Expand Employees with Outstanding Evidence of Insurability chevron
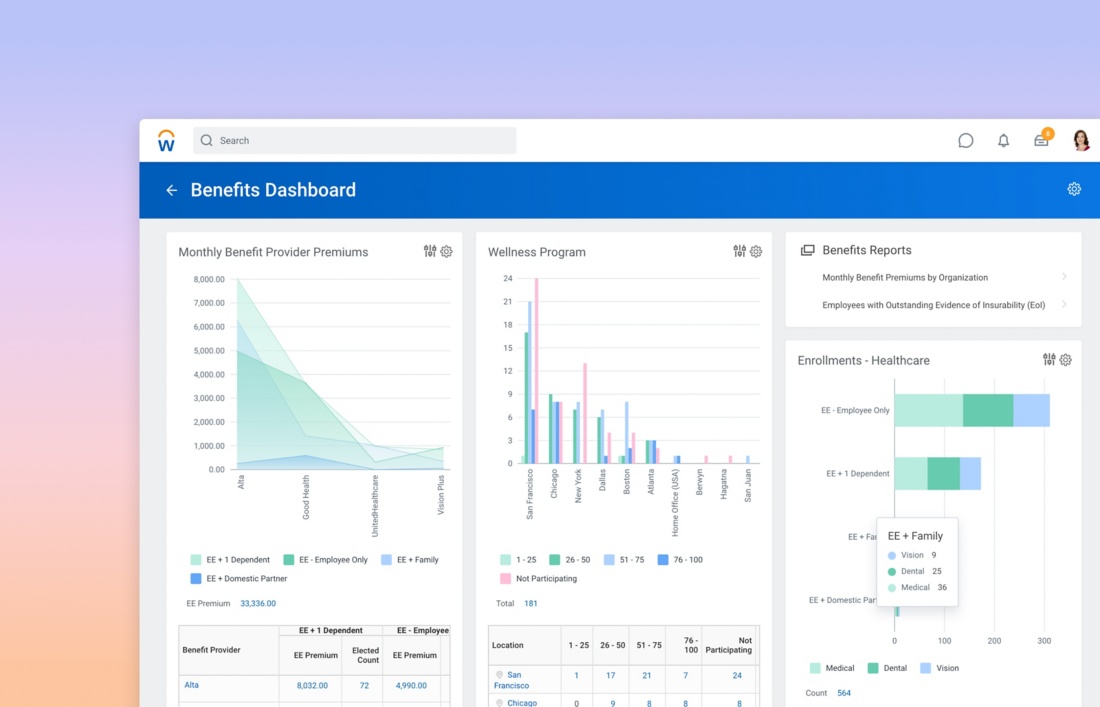The height and width of the screenshot is (707, 1100). (1064, 305)
